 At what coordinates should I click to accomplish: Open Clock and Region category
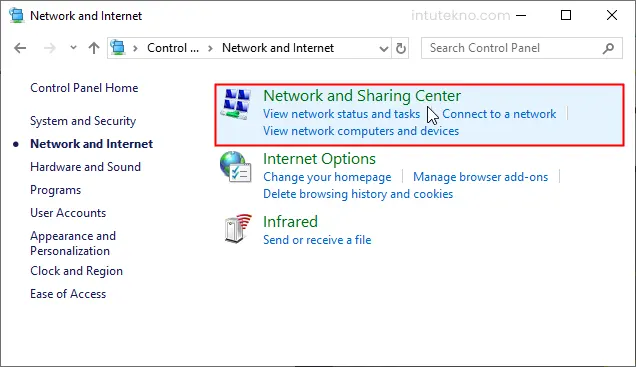pos(76,271)
